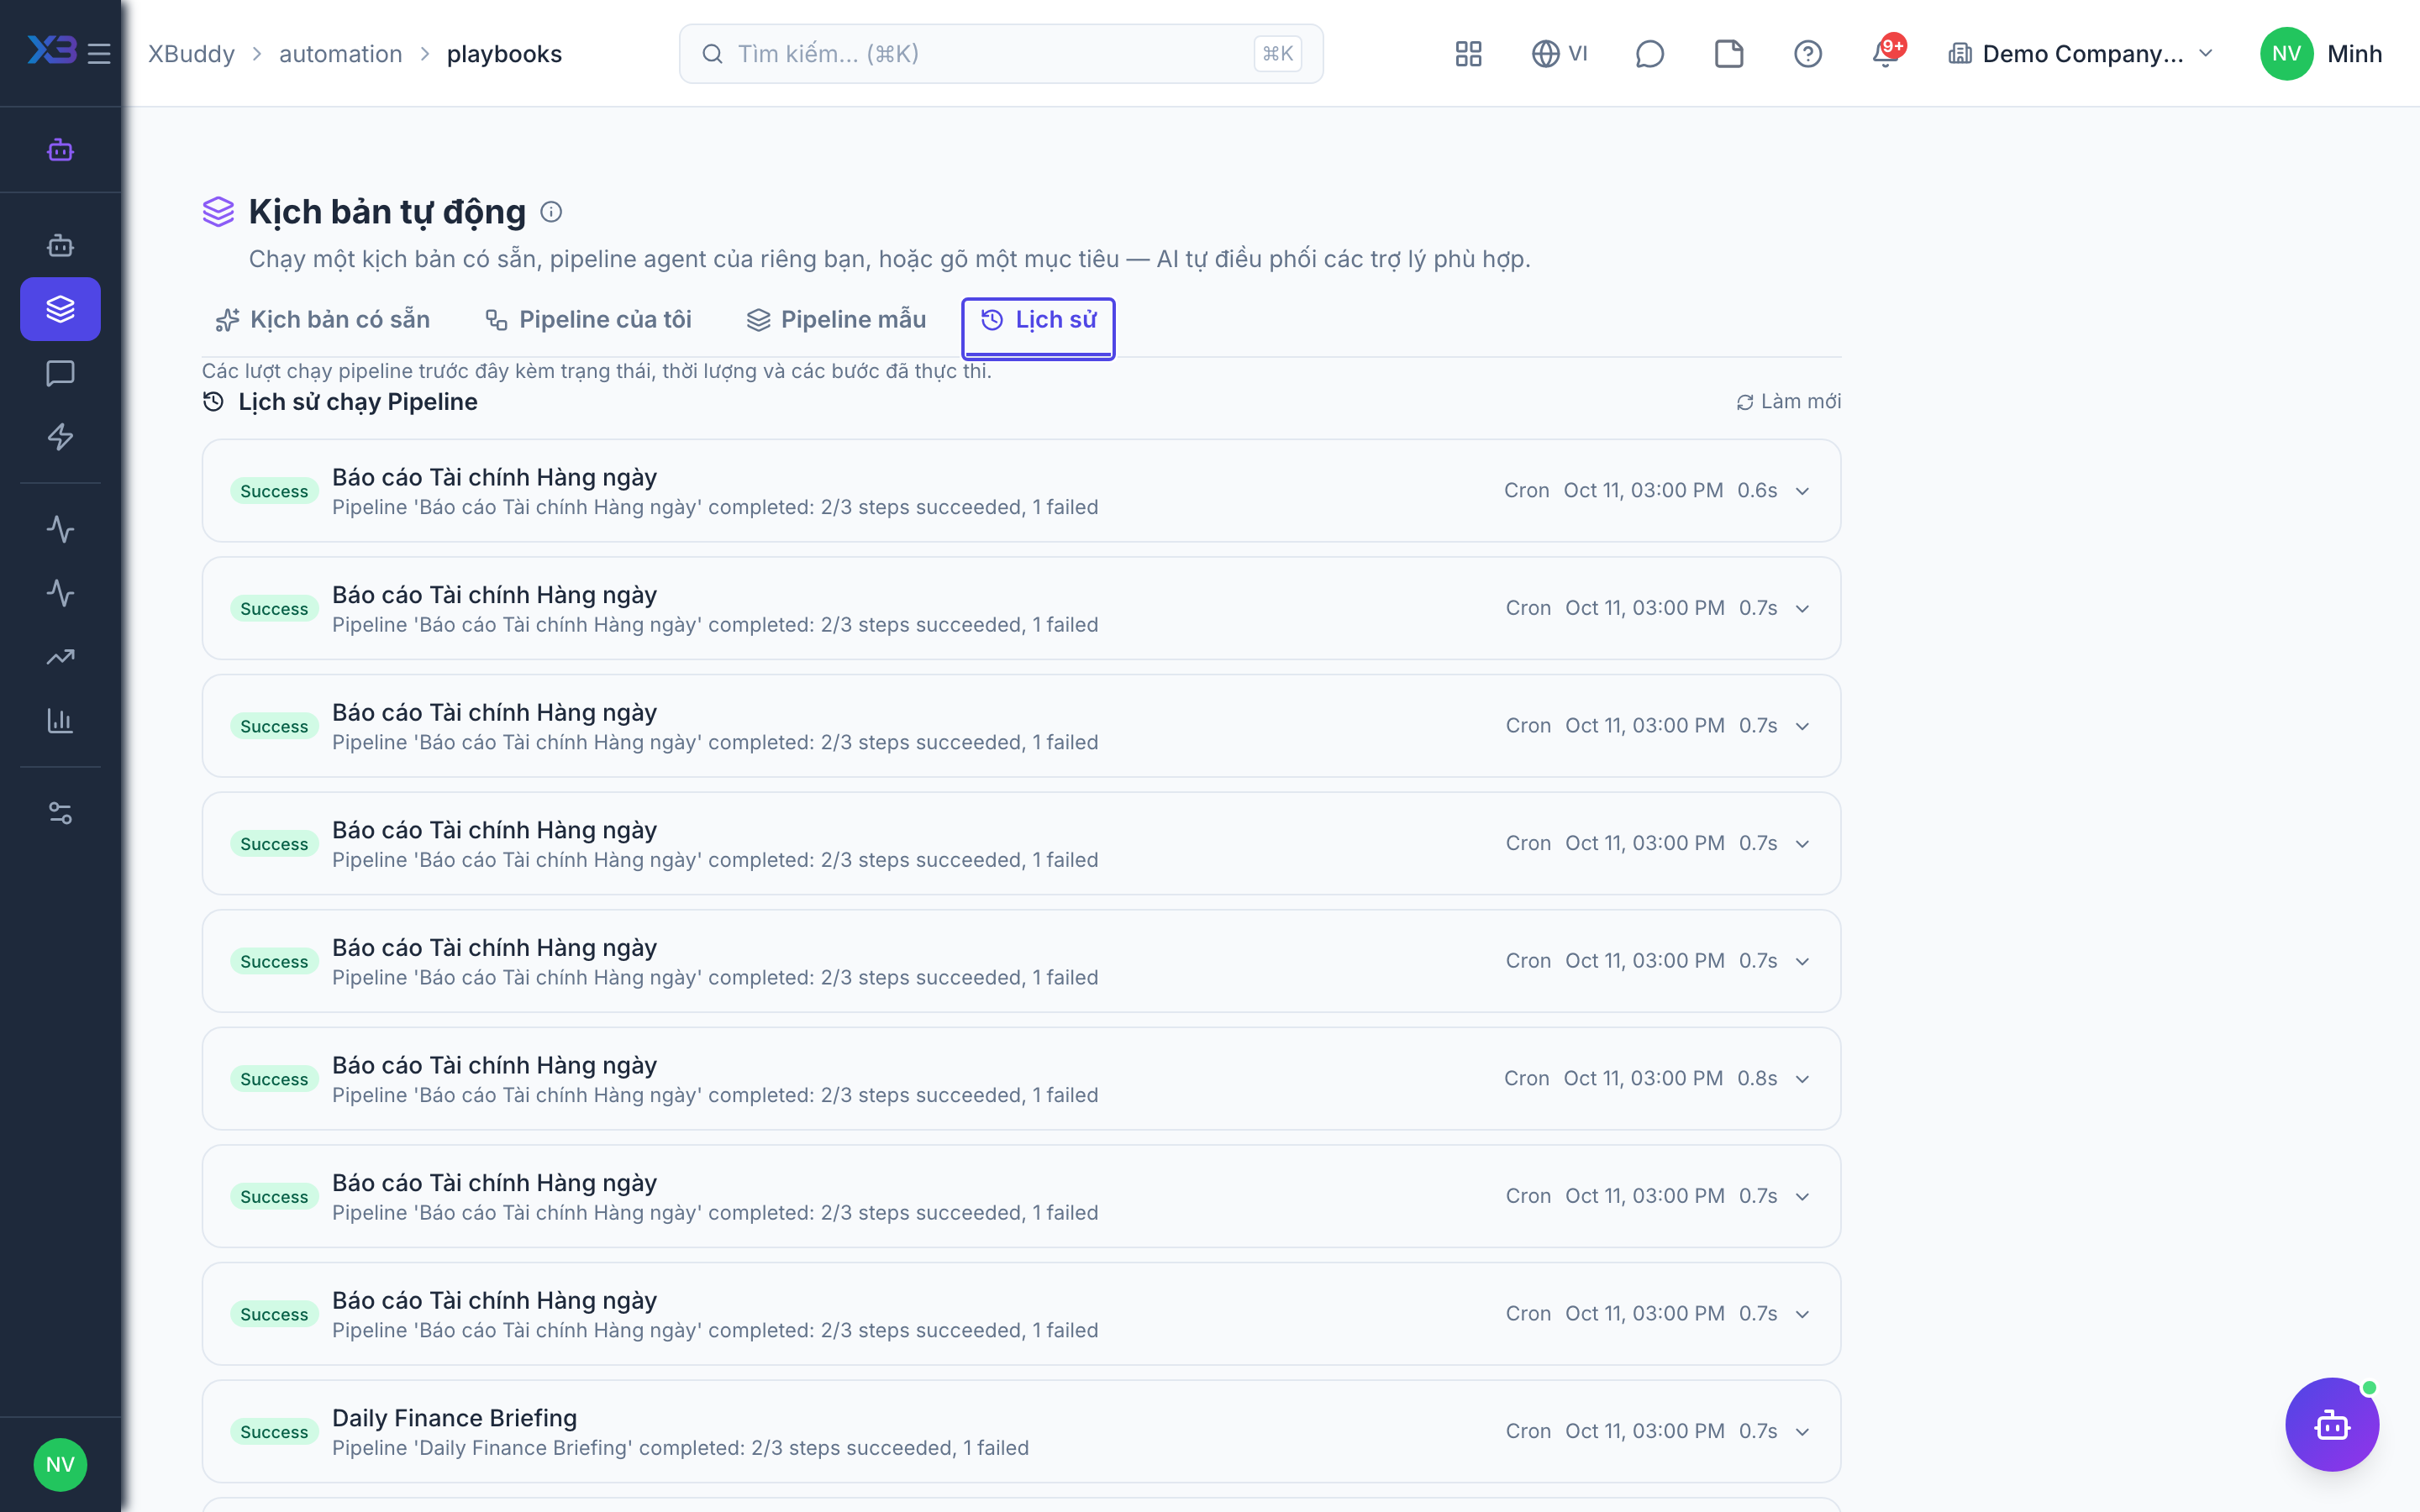The width and height of the screenshot is (2420, 1512).
Task: Click the Làm mới refresh button
Action: (1788, 401)
